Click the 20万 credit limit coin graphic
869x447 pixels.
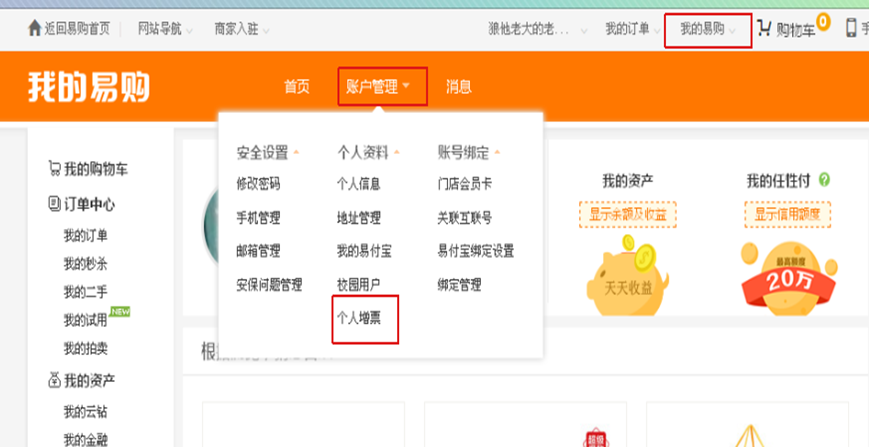click(788, 278)
